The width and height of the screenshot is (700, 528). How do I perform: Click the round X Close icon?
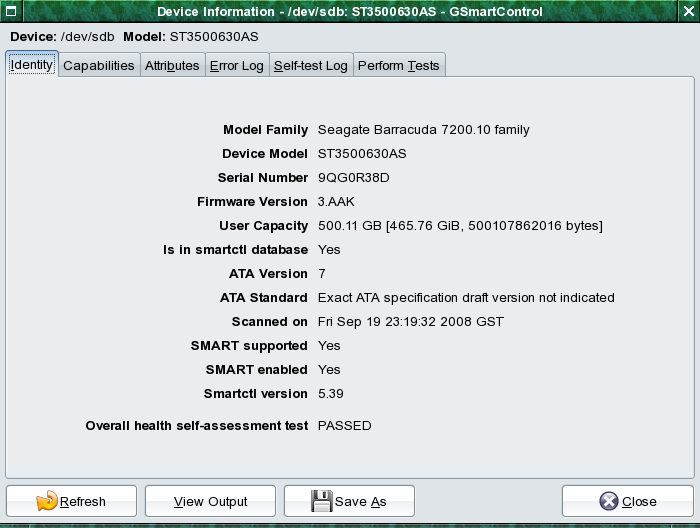609,501
